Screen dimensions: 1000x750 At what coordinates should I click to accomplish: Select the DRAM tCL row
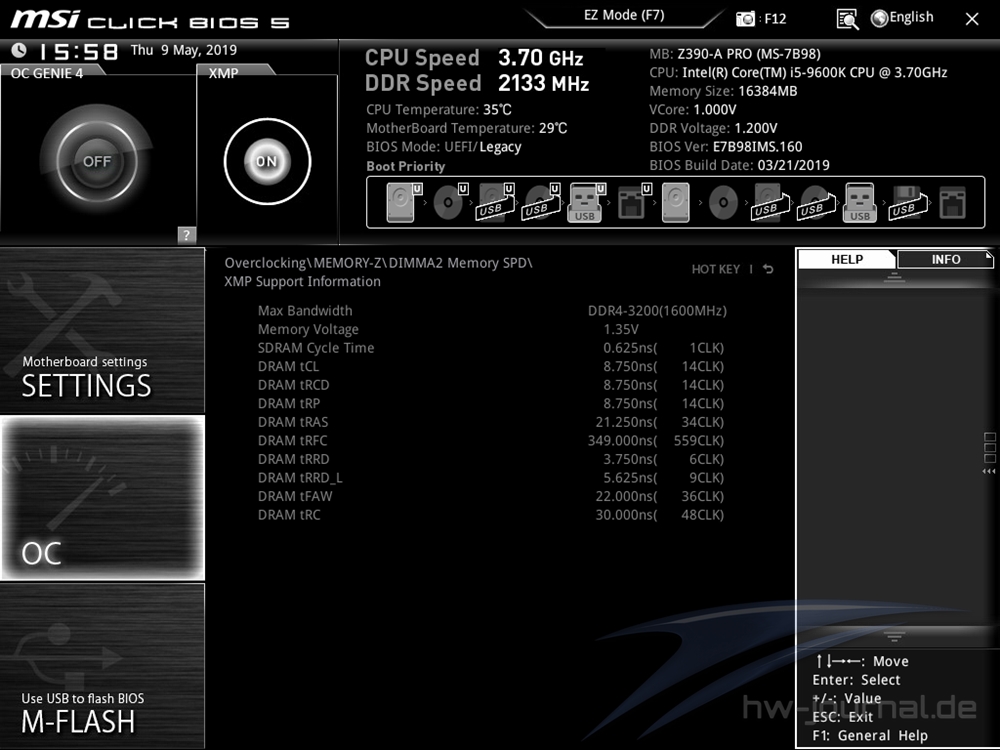(x=491, y=366)
